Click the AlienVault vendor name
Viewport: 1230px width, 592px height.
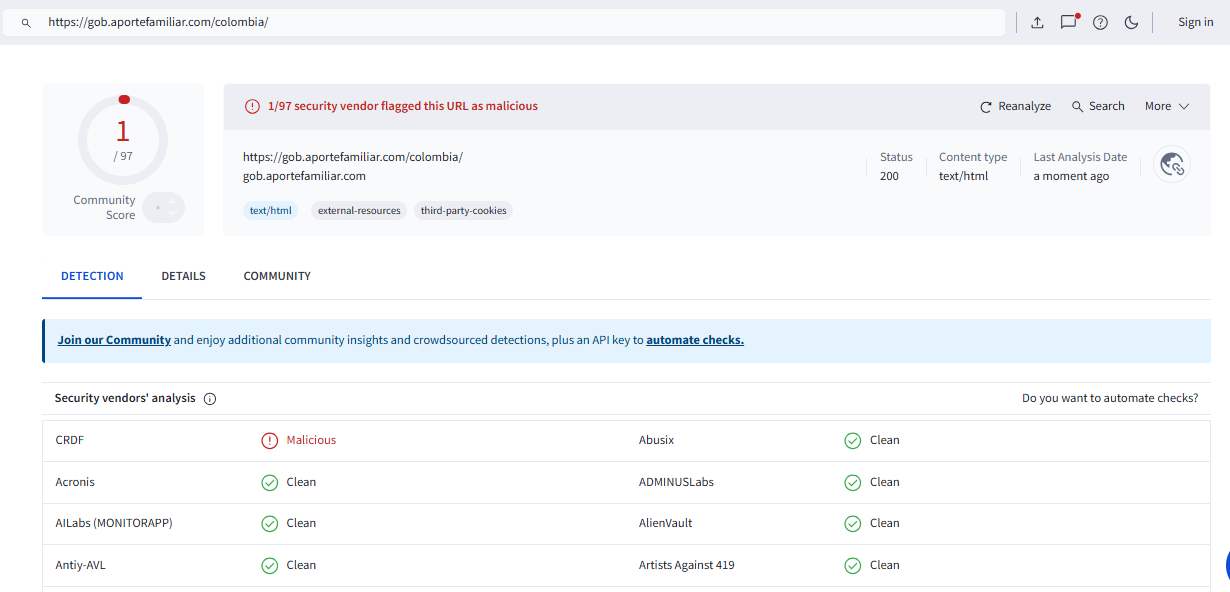(x=665, y=523)
